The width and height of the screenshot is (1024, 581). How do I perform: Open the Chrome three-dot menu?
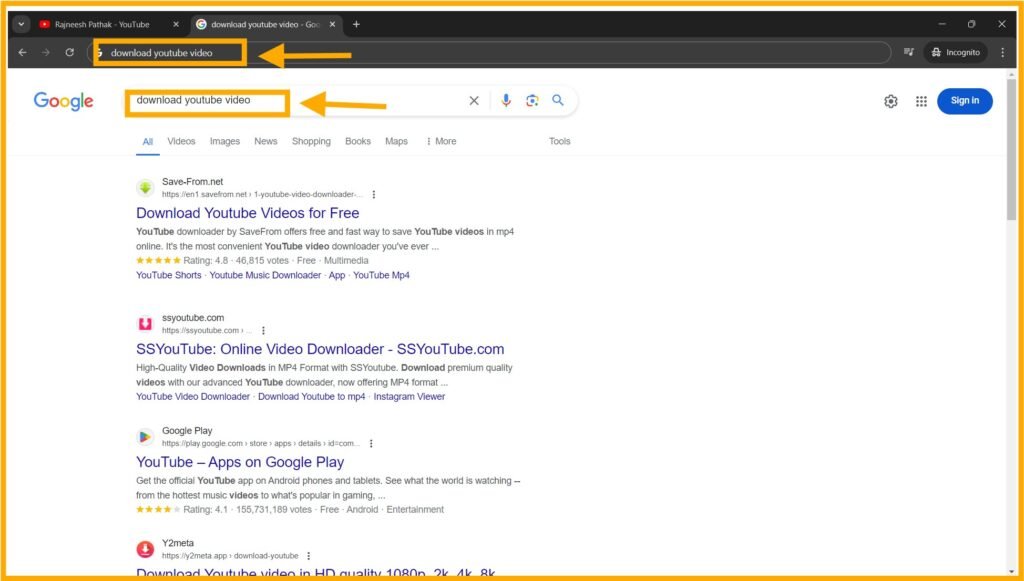pos(1002,52)
